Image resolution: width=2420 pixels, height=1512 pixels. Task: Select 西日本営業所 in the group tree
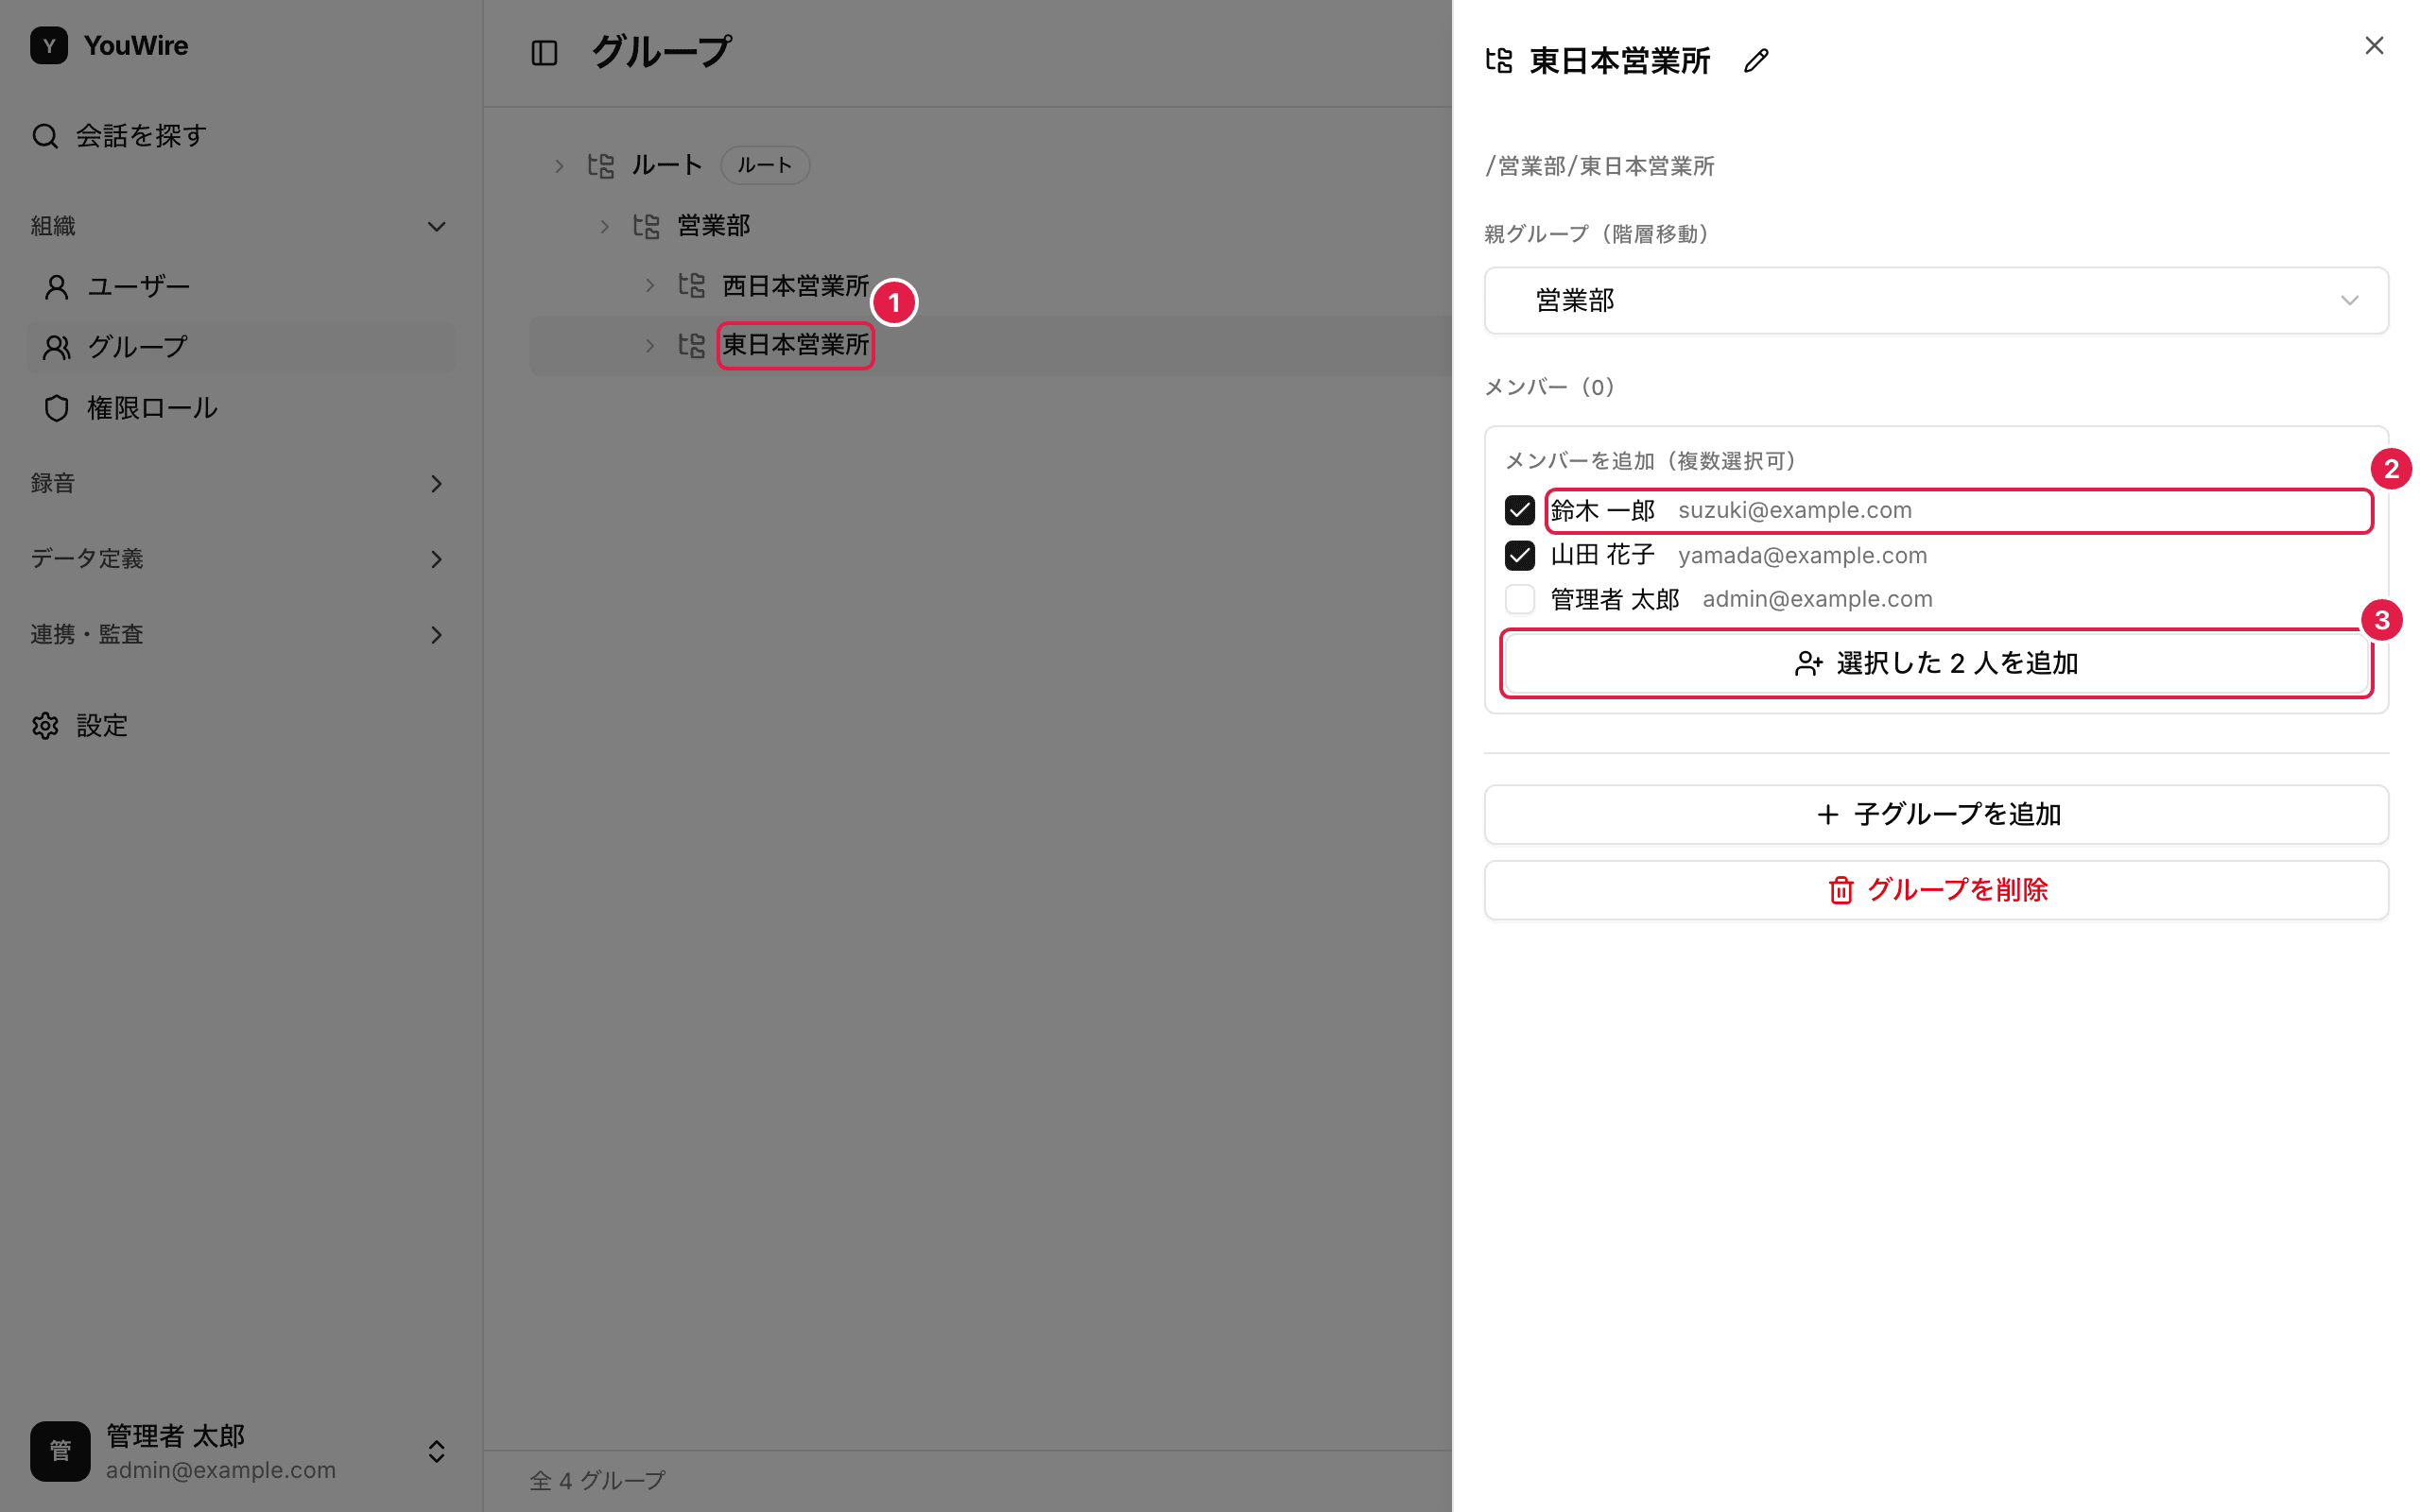tap(795, 286)
